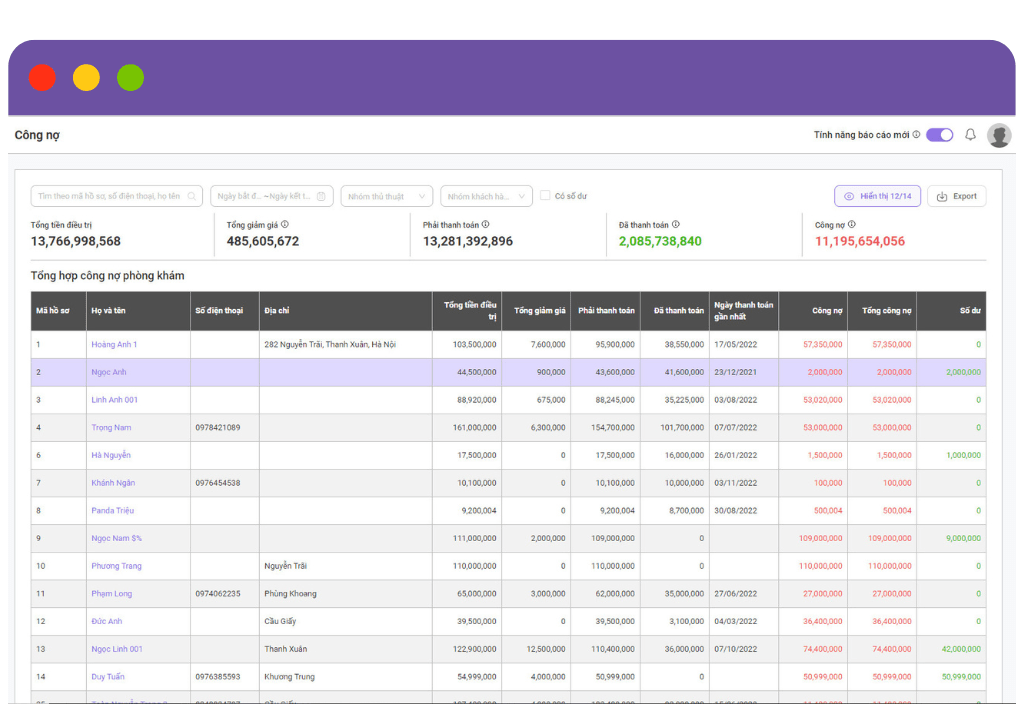This screenshot has width=1024, height=720.
Task: Click the calendar icon in date field
Action: (321, 196)
